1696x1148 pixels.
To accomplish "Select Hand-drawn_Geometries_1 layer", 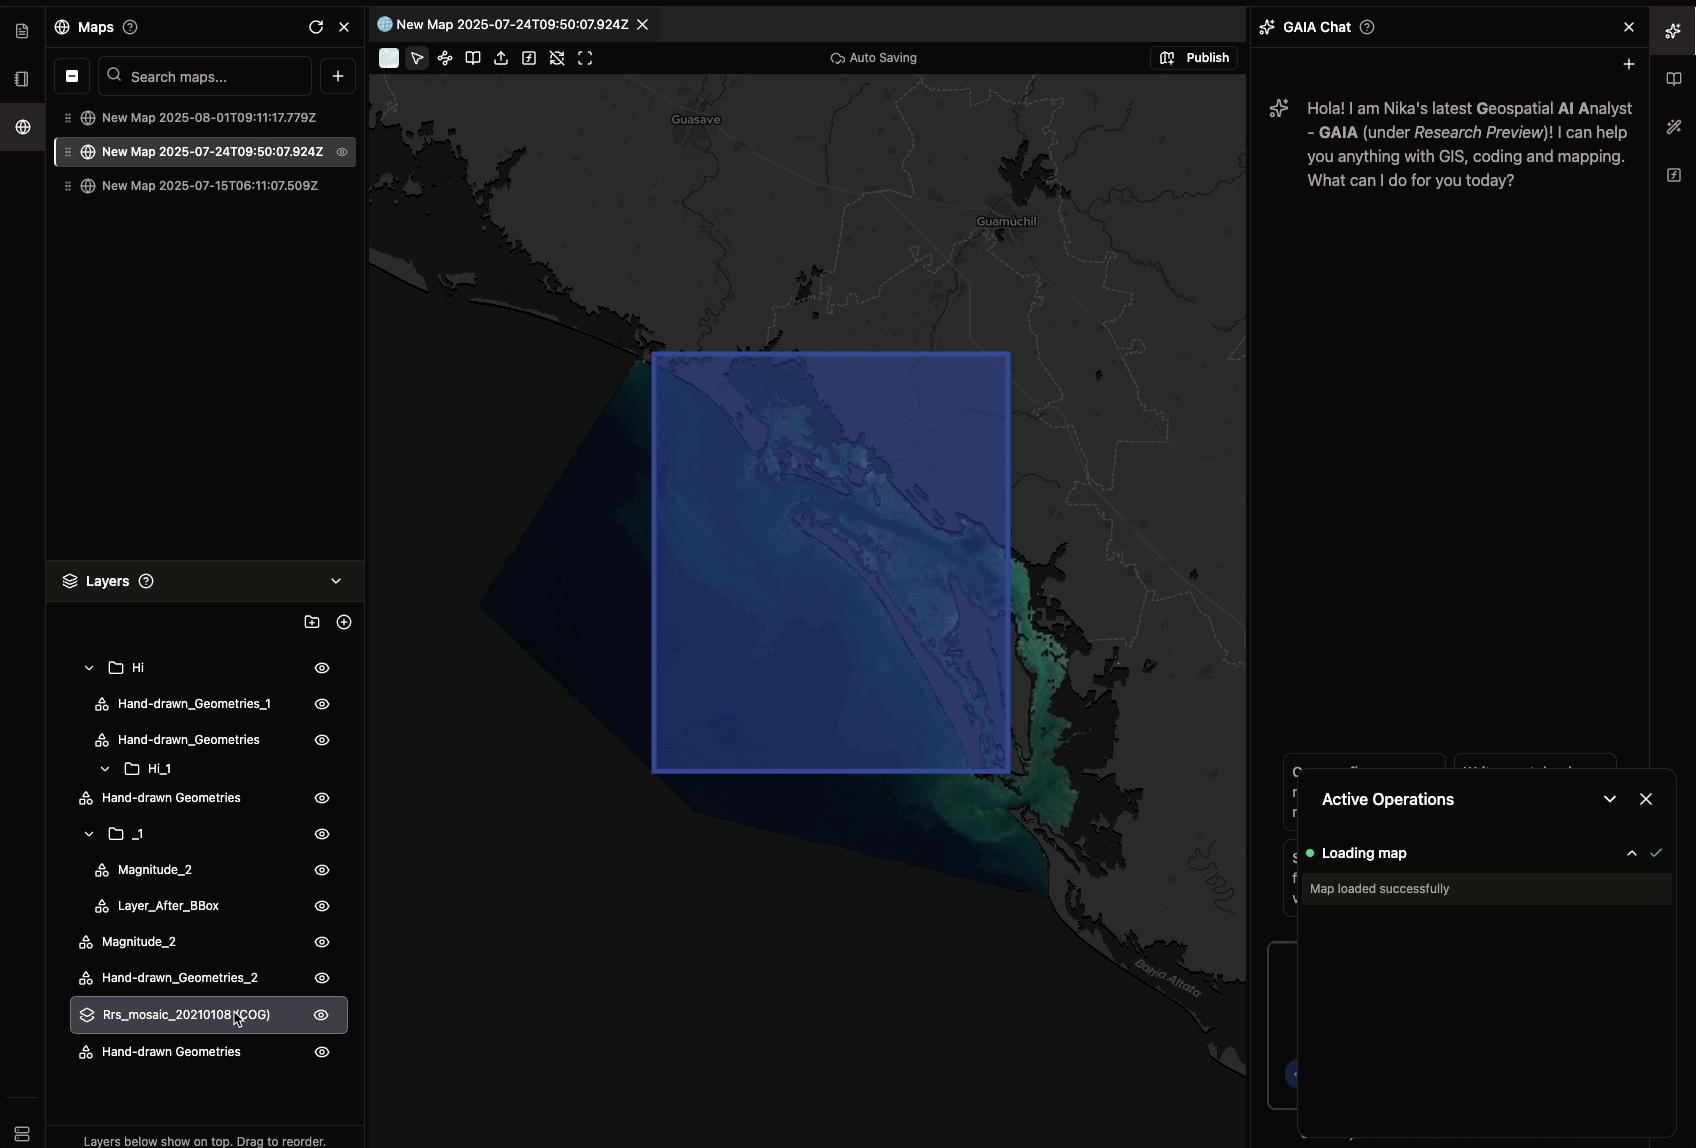I will coord(194,704).
